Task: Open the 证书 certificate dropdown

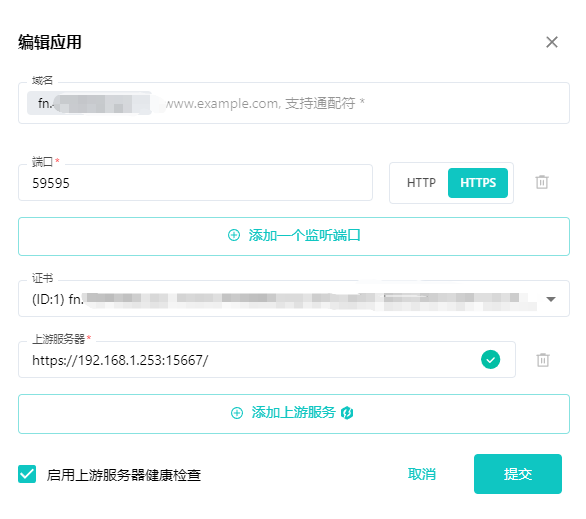Action: click(x=294, y=299)
